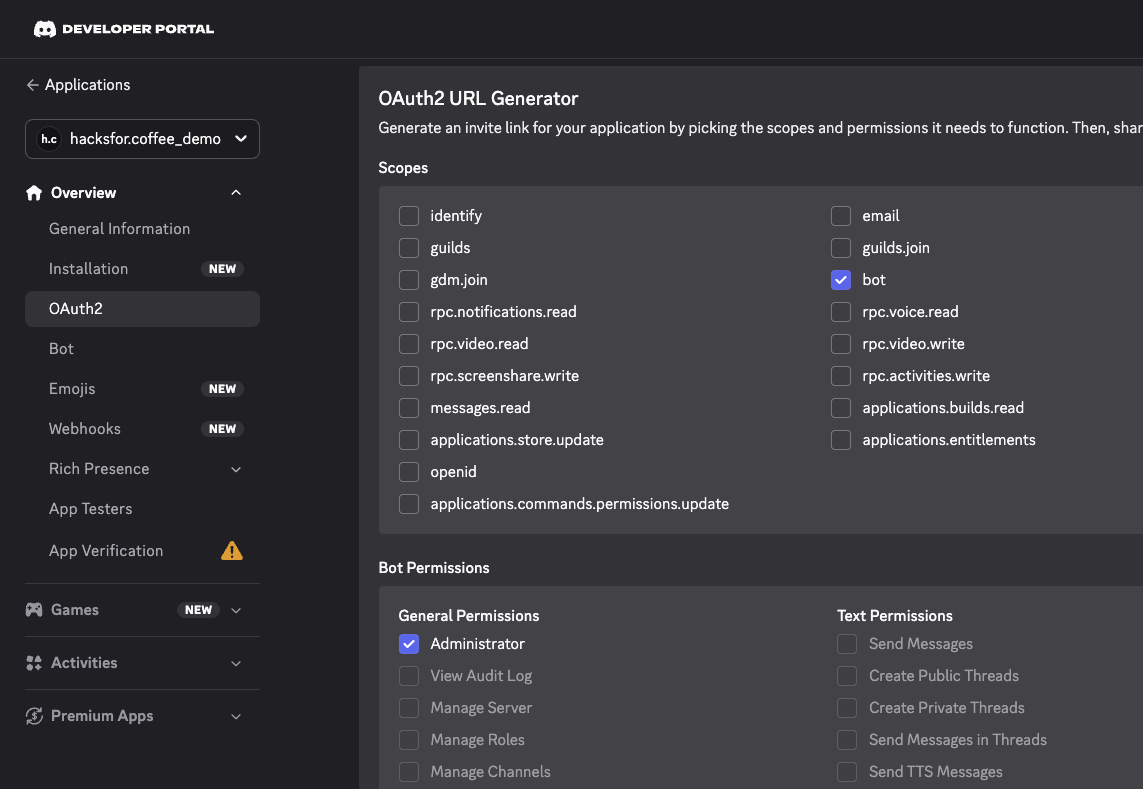The height and width of the screenshot is (789, 1143).
Task: Check the rpc.voice.read scope
Action: tap(840, 312)
